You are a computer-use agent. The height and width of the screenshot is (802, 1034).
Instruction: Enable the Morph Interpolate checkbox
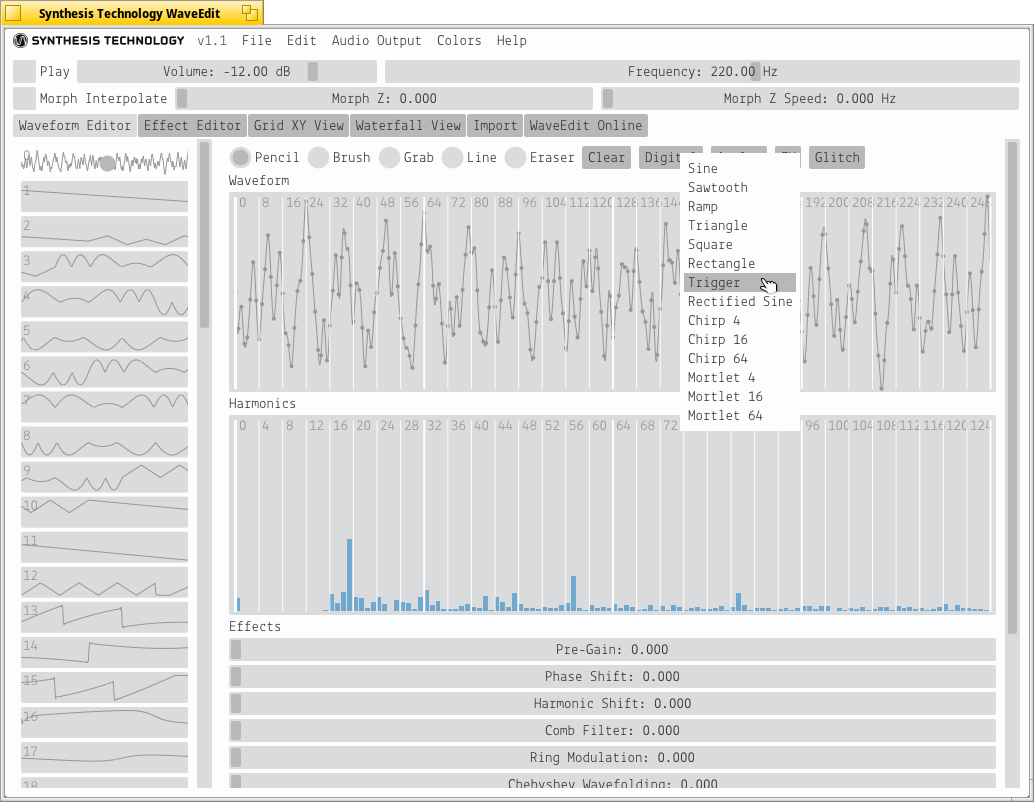point(24,98)
